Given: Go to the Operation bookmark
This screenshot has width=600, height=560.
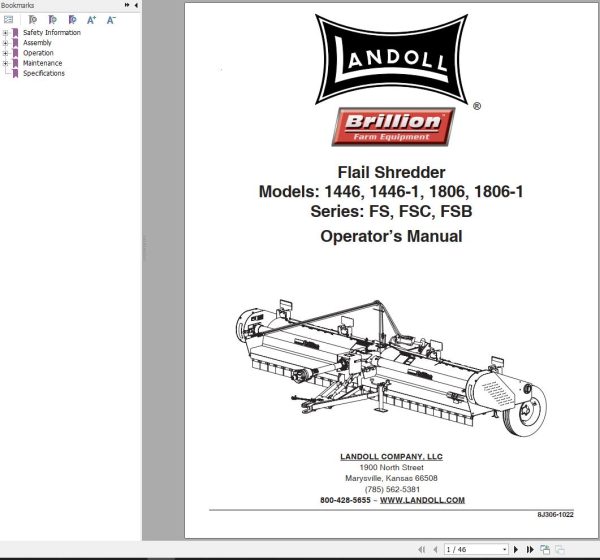Looking at the screenshot, I should coord(38,53).
